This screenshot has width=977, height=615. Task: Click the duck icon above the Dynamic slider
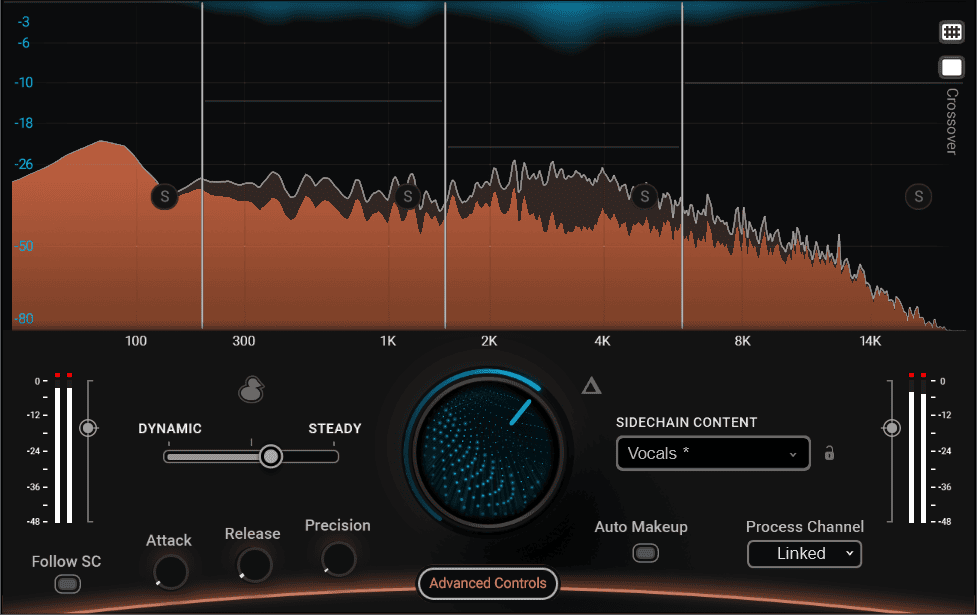click(x=251, y=390)
